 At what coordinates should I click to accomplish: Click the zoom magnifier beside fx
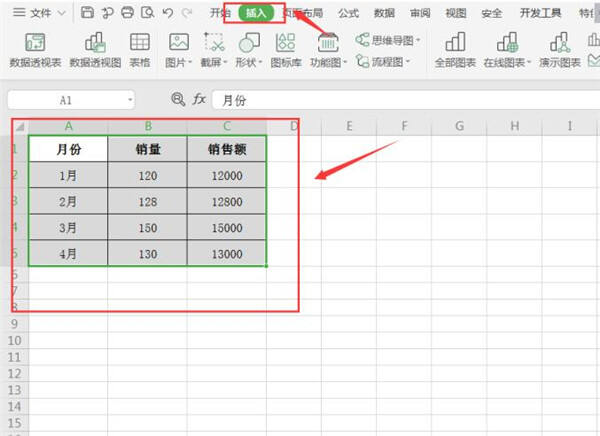(178, 100)
